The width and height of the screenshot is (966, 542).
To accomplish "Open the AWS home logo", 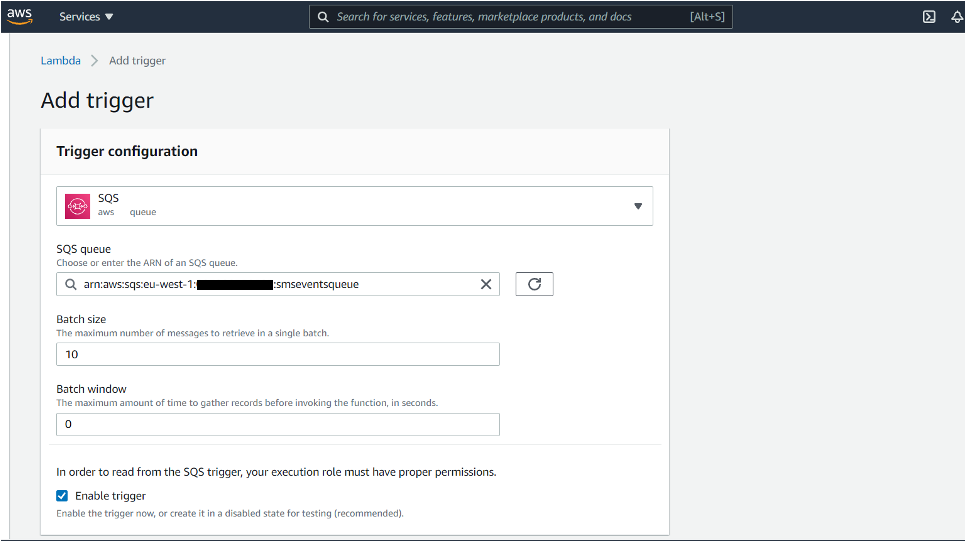I will [x=20, y=17].
